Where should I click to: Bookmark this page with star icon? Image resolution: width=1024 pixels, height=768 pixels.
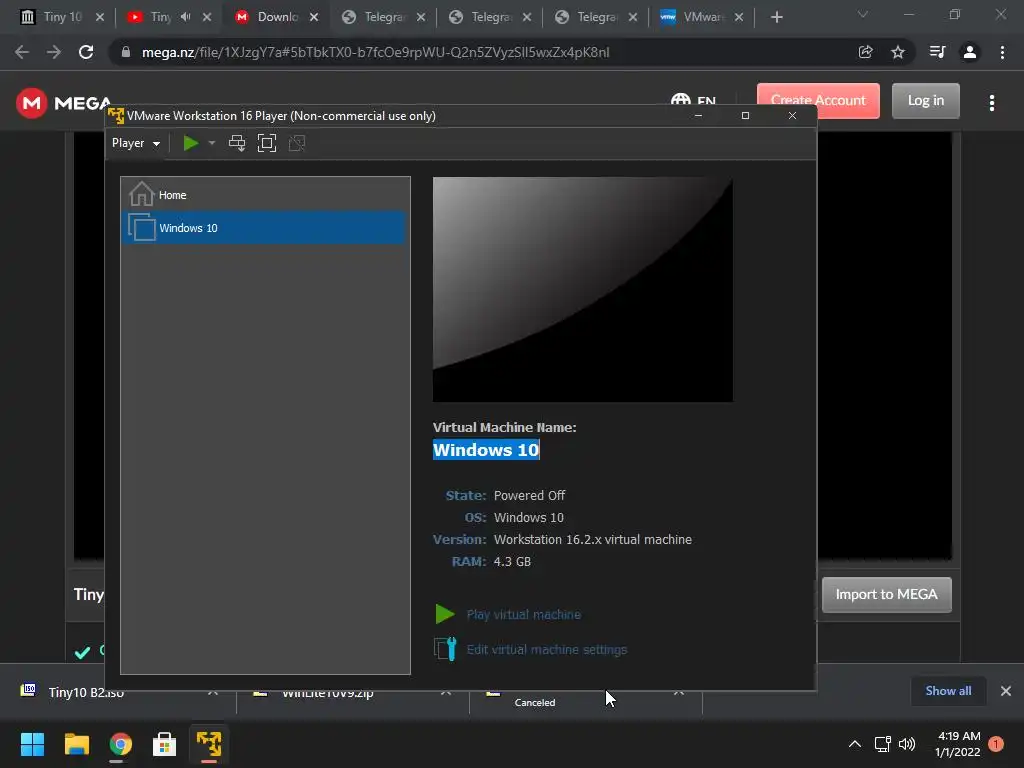click(x=898, y=52)
